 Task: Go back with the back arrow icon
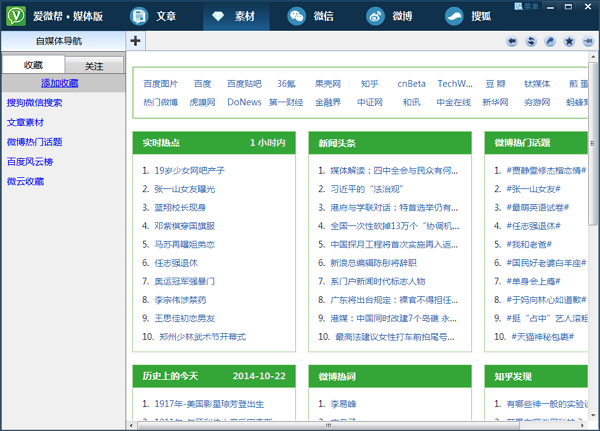(512, 41)
